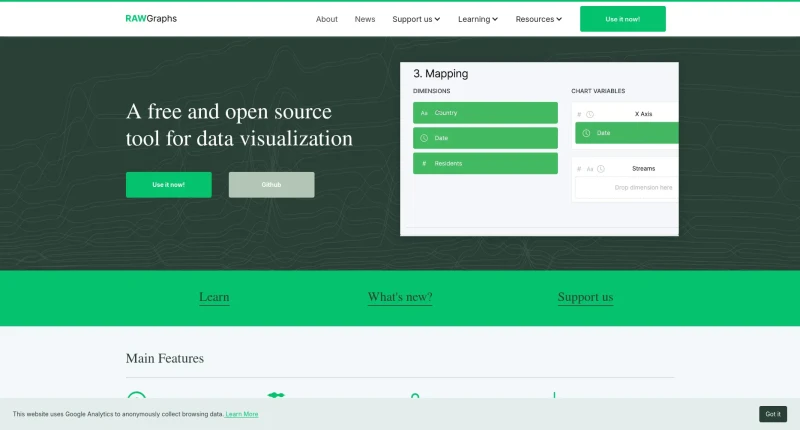Image resolution: width=800 pixels, height=430 pixels.
Task: Click the number icon on Residents chip
Action: [x=424, y=163]
